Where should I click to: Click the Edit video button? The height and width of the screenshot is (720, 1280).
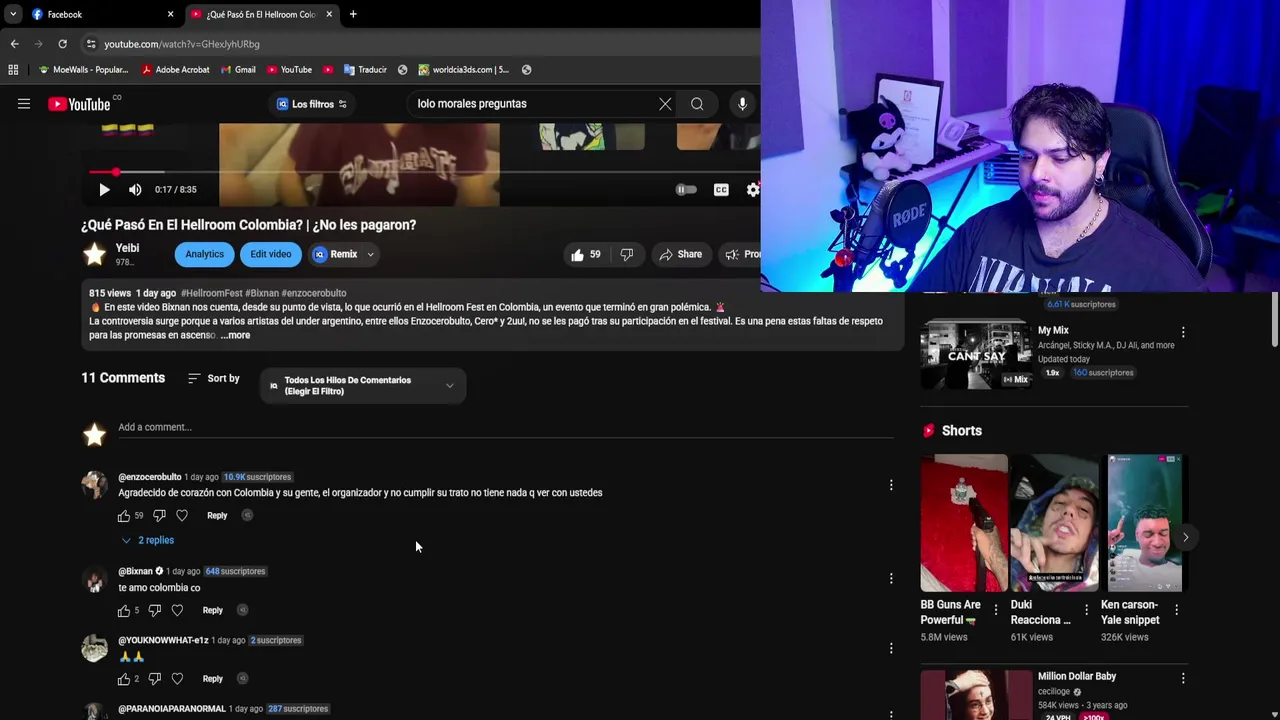pos(271,254)
